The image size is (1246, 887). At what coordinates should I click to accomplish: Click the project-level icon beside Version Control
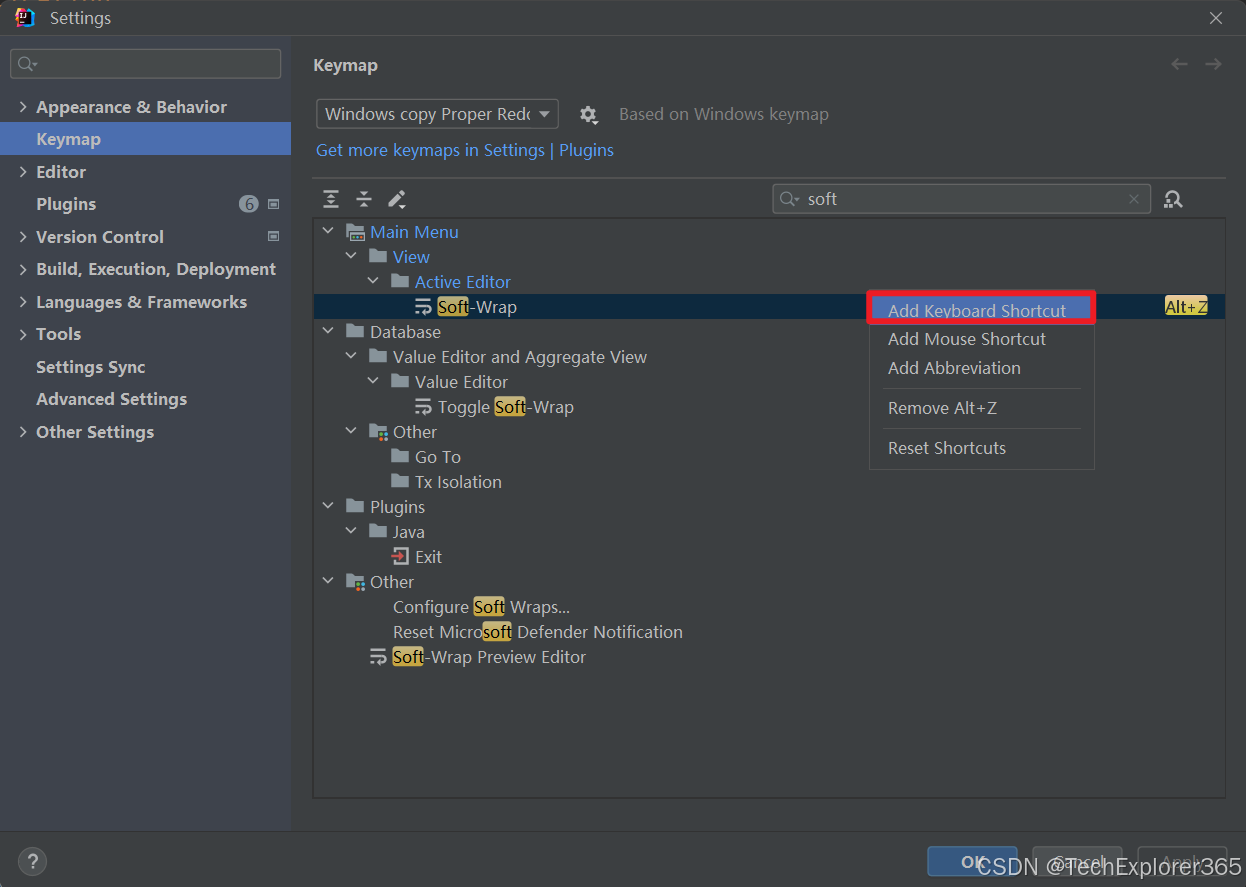273,237
